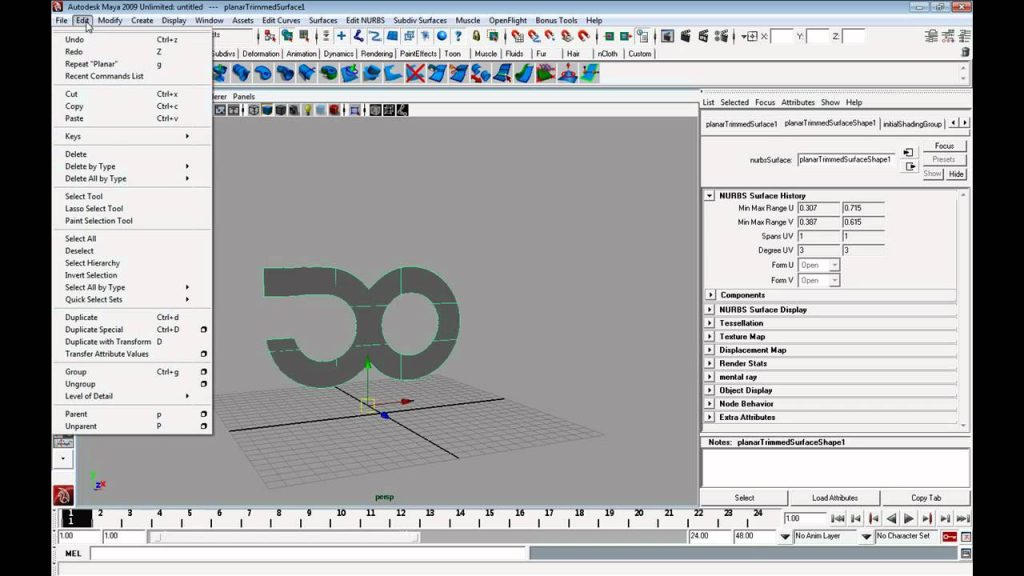1024x576 pixels.
Task: Click the range slider handle at start
Action: click(155, 536)
